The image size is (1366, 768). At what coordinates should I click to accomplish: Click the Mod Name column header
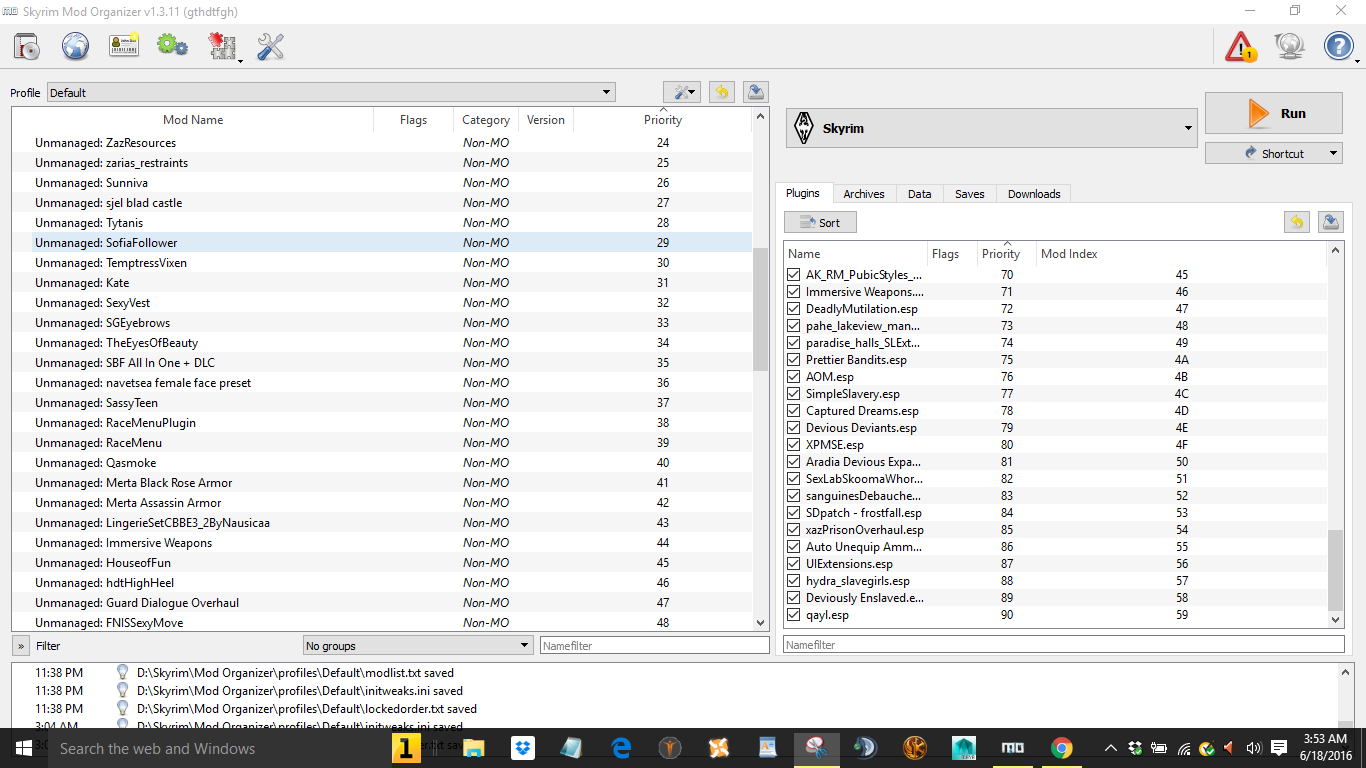[193, 120]
